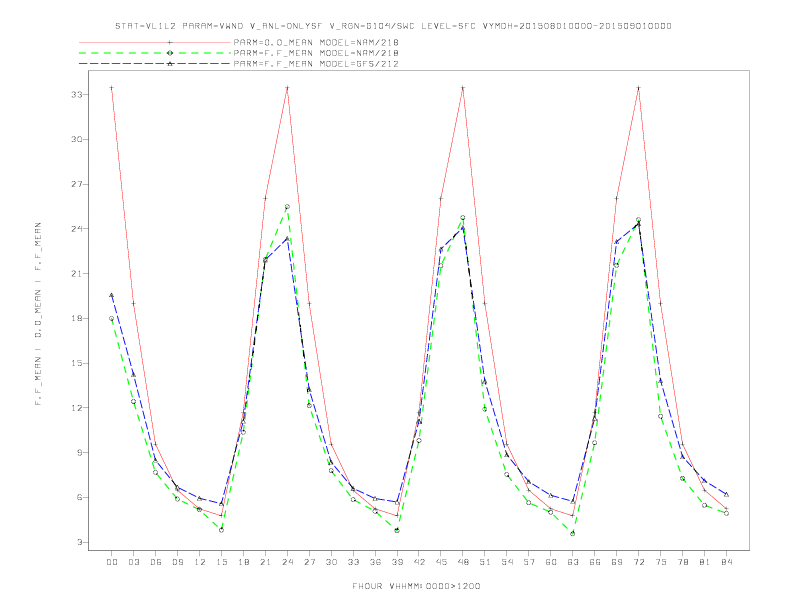Click x-axis tick label 03

(133, 562)
